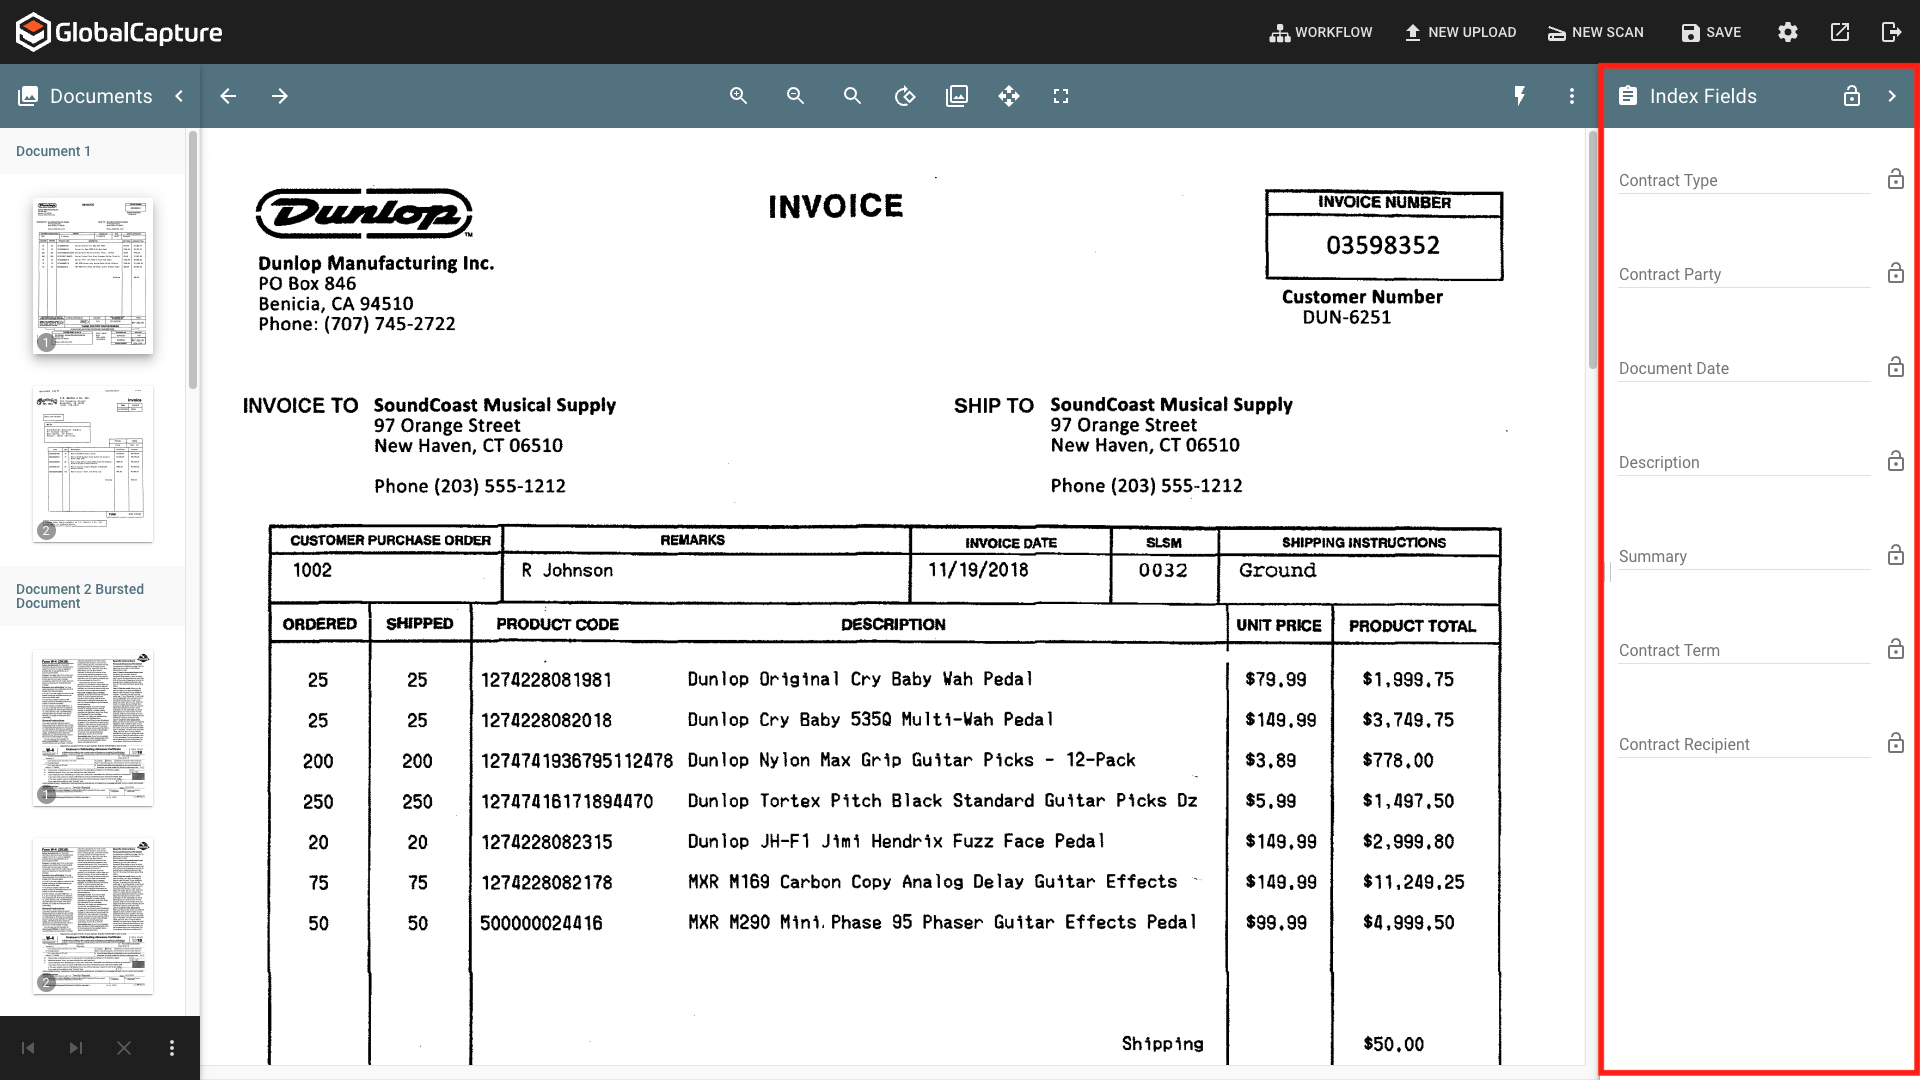1920x1080 pixels.
Task: Click the R Johnson remarks value
Action: pyautogui.click(x=567, y=570)
